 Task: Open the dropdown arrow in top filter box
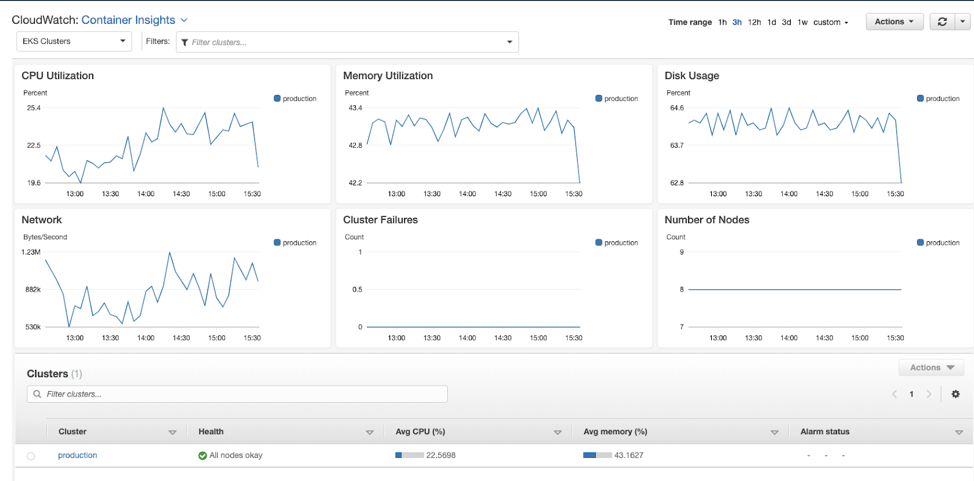point(510,42)
